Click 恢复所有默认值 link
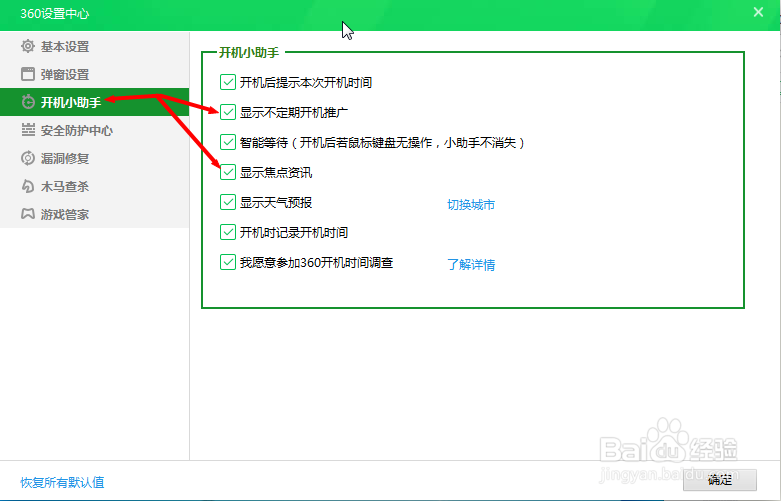 [x=62, y=482]
